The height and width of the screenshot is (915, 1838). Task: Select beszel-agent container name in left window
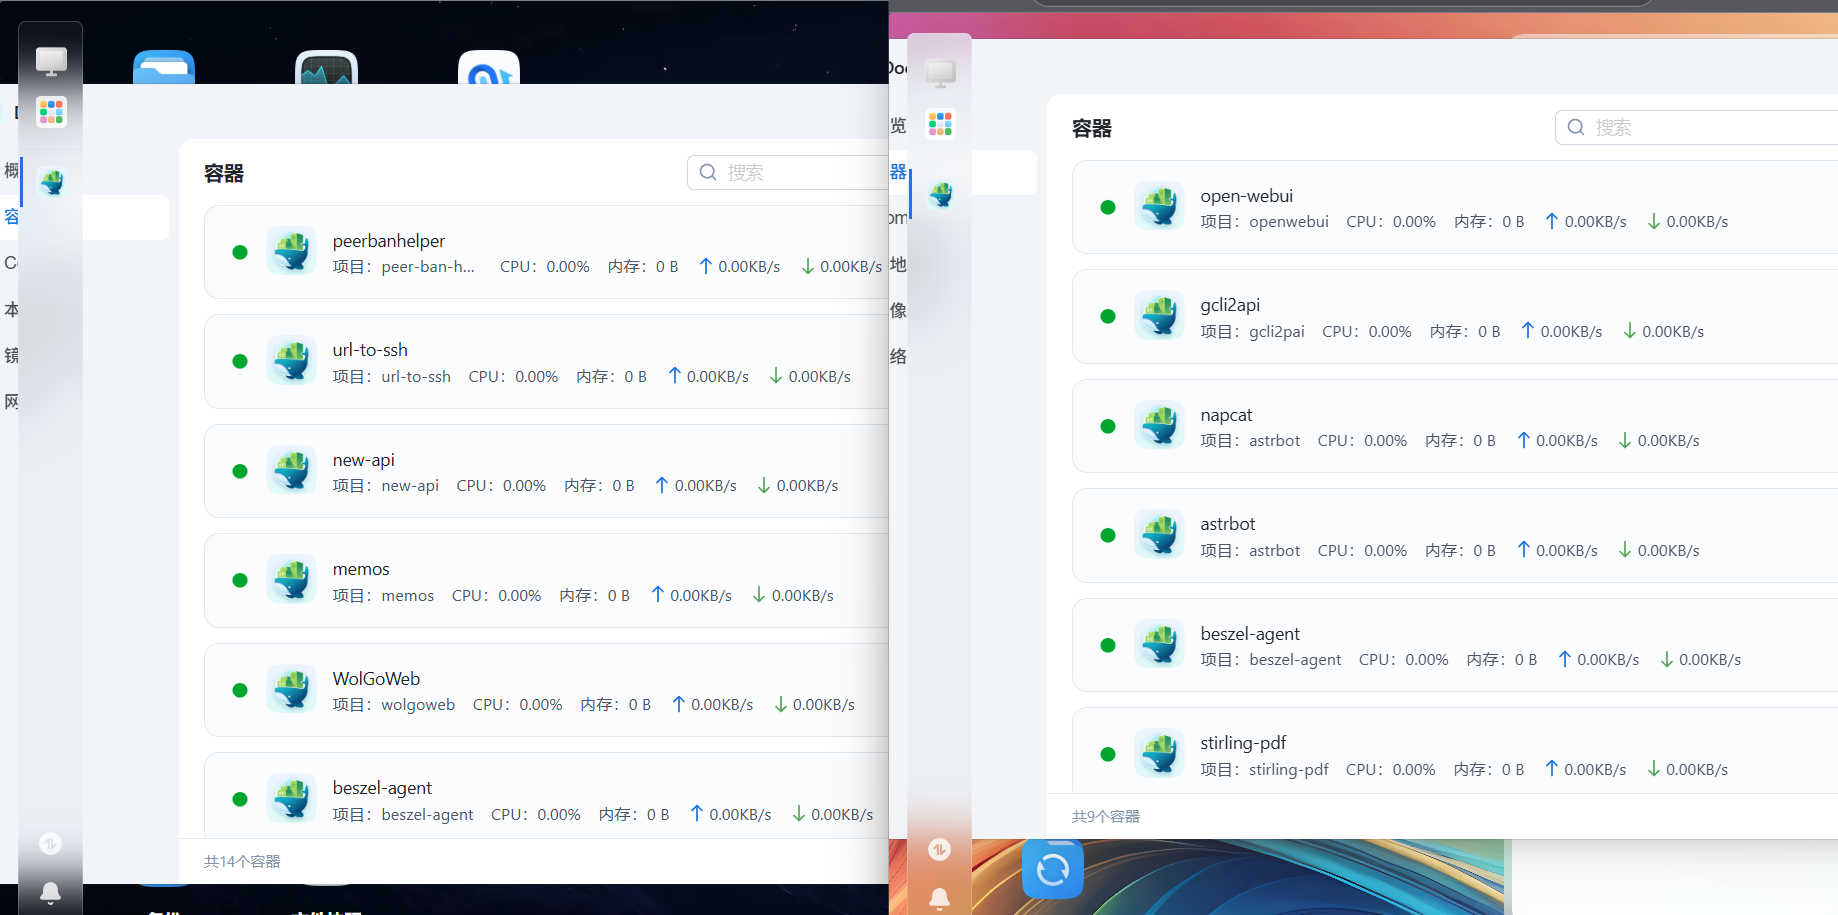[x=382, y=788]
